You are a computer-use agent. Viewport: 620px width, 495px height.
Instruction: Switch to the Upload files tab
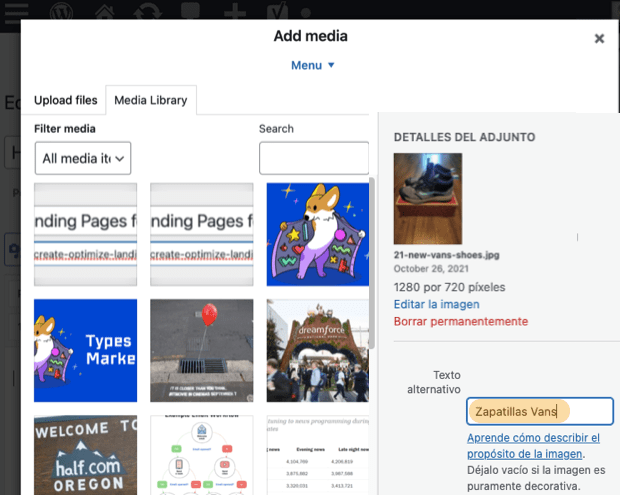coord(66,100)
